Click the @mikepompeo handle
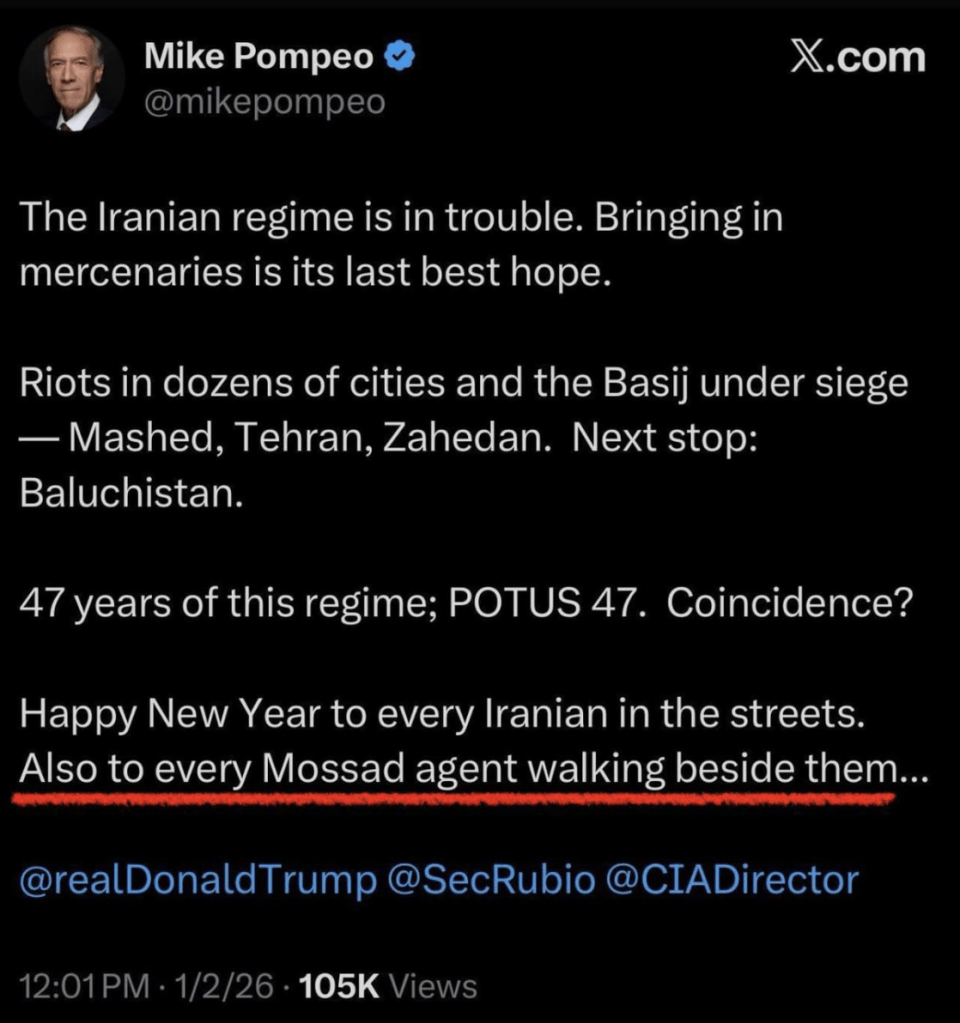Image resolution: width=960 pixels, height=1023 pixels. 264,103
